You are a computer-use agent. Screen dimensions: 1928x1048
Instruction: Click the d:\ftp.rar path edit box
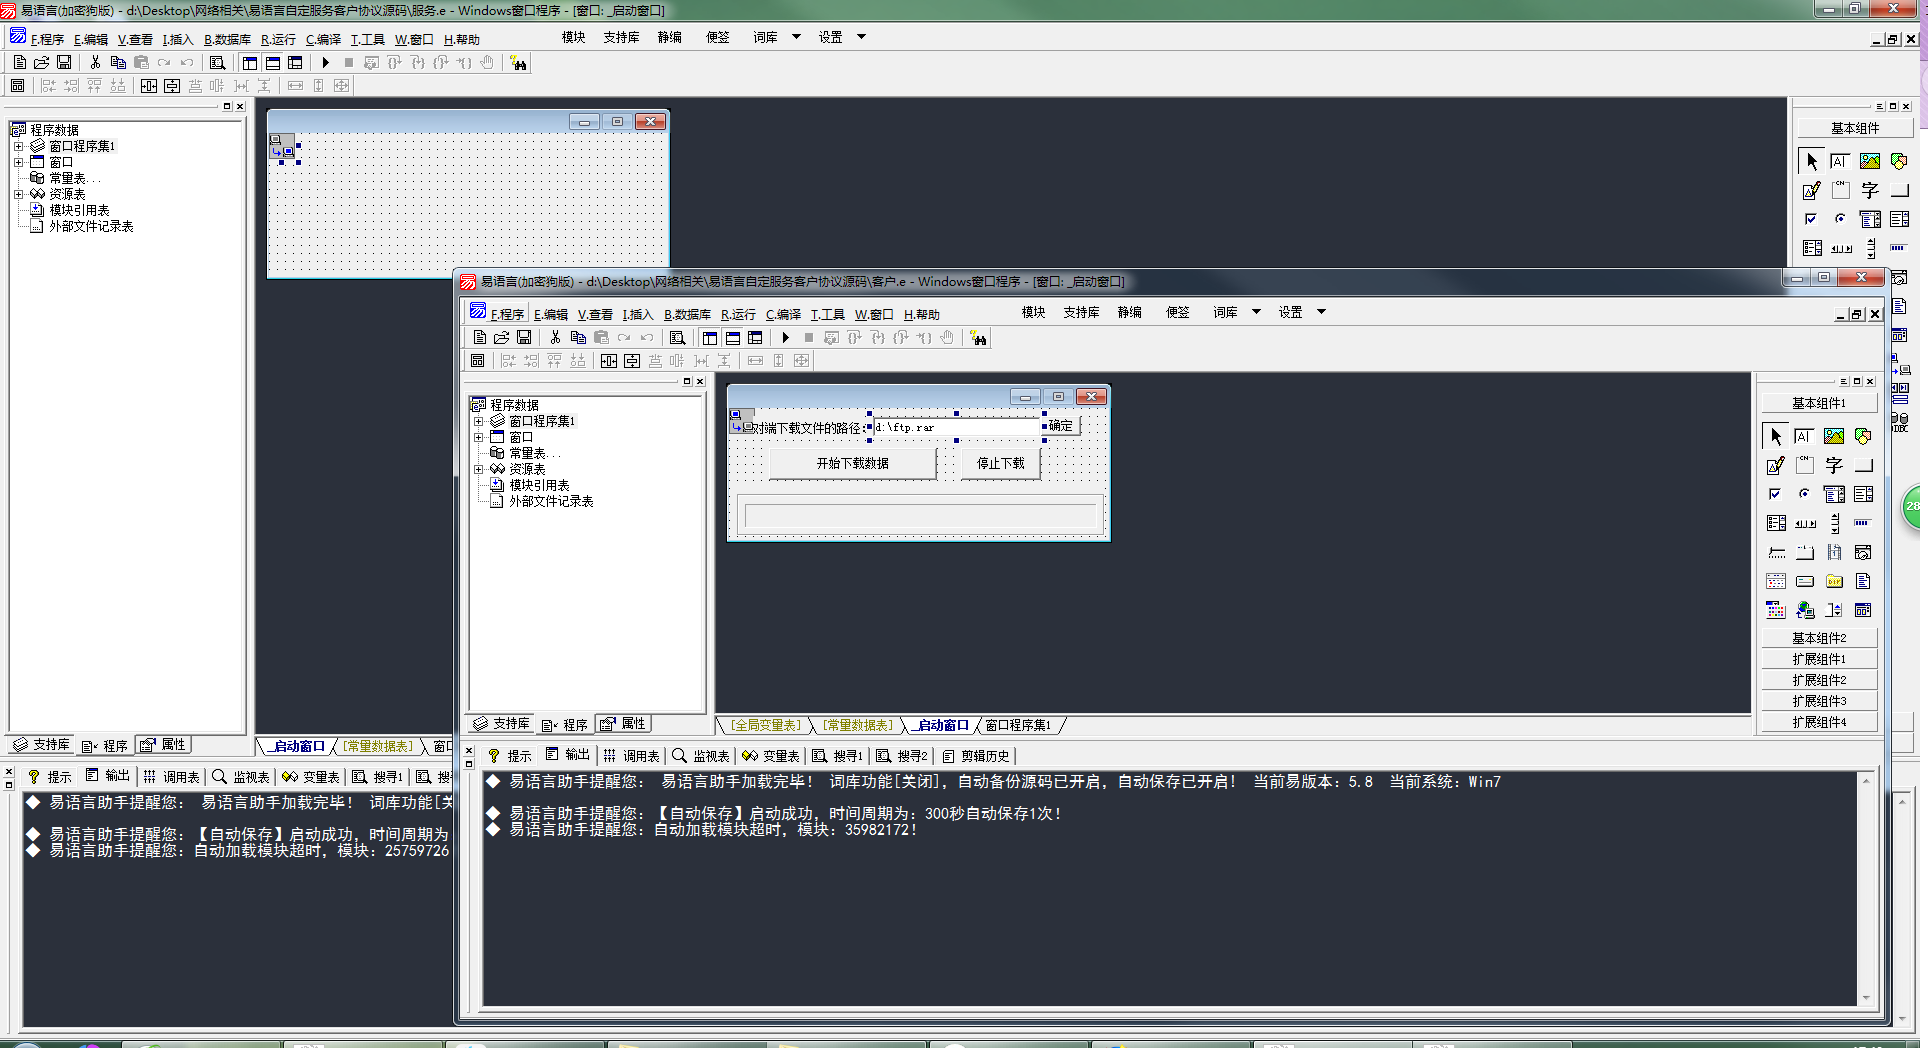[956, 427]
